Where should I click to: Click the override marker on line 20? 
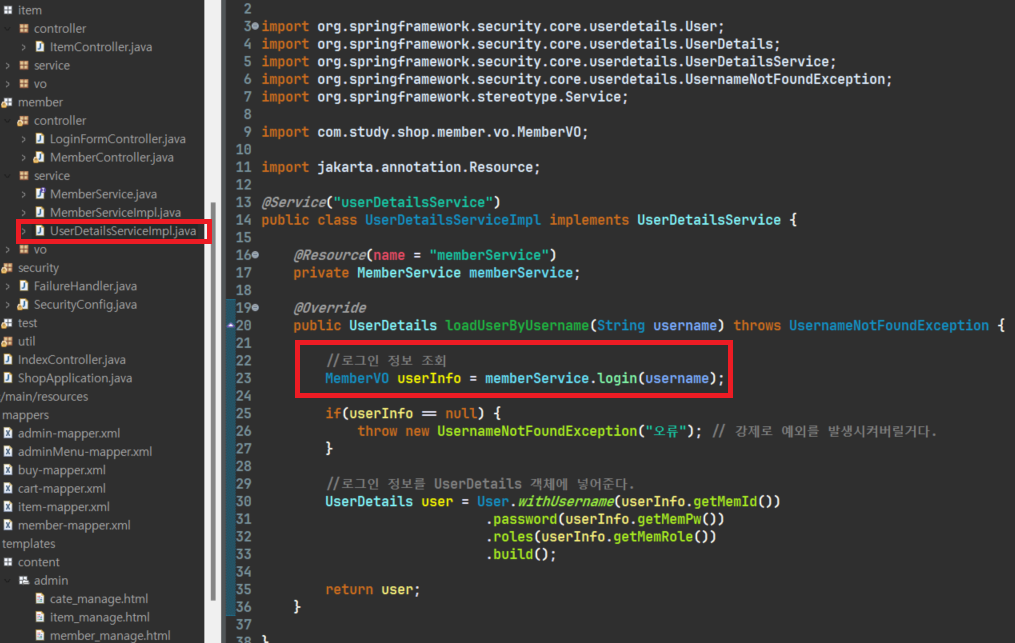[231, 326]
